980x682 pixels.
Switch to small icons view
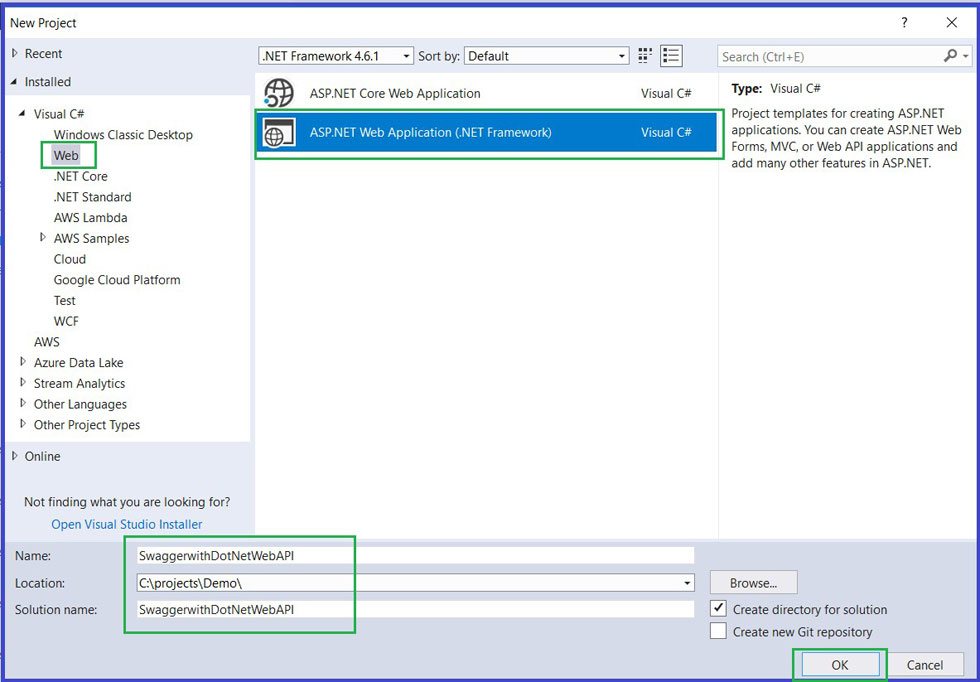coord(644,55)
